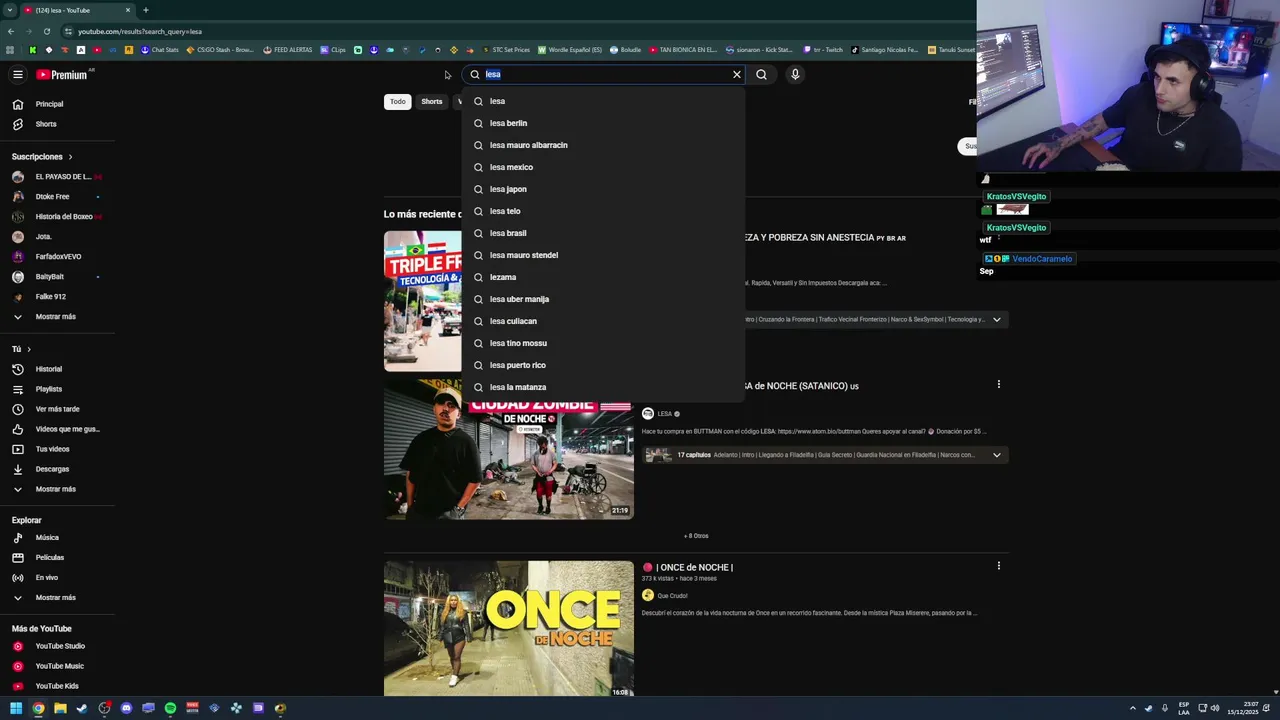Open Historial in the sidebar
Image resolution: width=1280 pixels, height=720 pixels.
pos(48,369)
